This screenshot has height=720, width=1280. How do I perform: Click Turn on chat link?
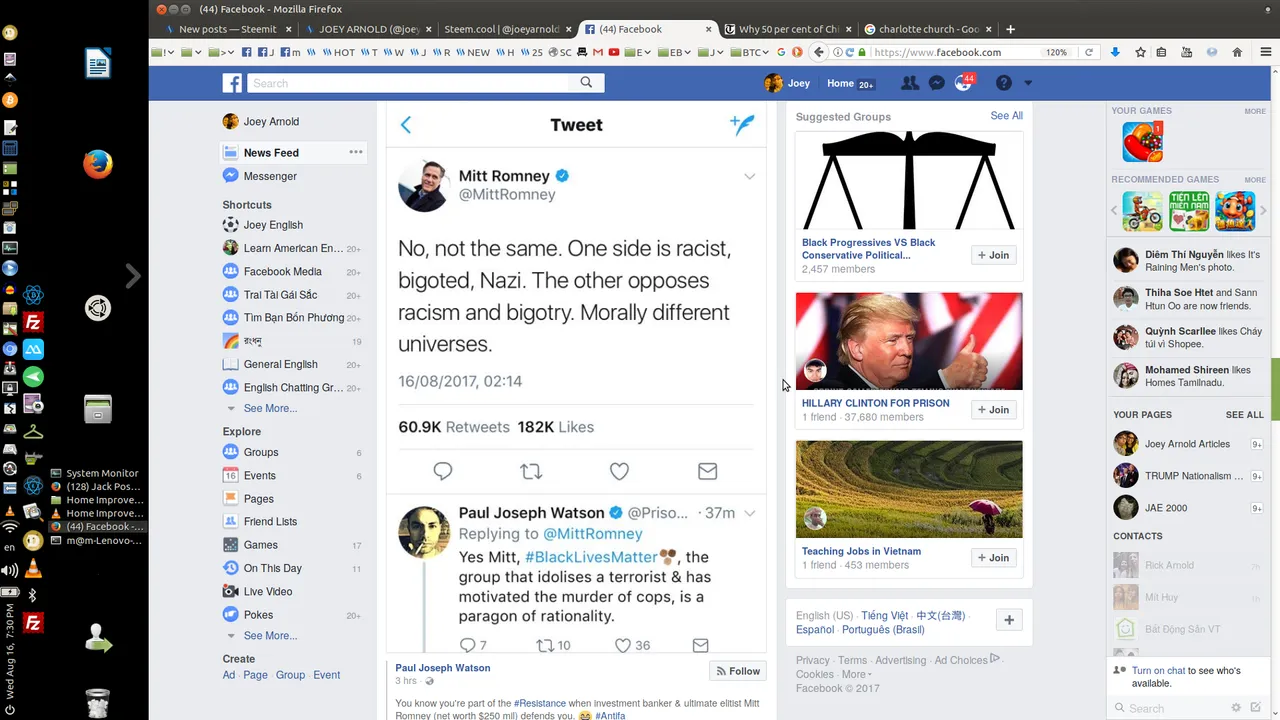pos(1159,671)
